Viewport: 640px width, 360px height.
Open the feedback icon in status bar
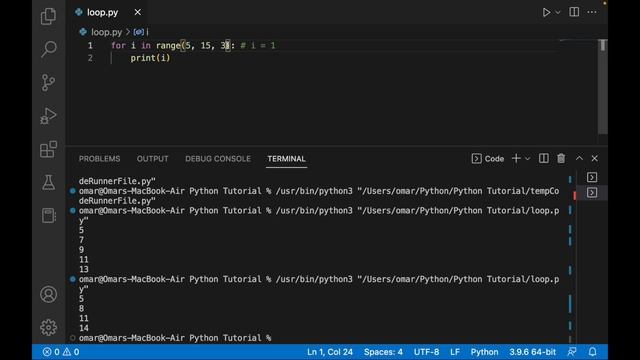(x=572, y=351)
